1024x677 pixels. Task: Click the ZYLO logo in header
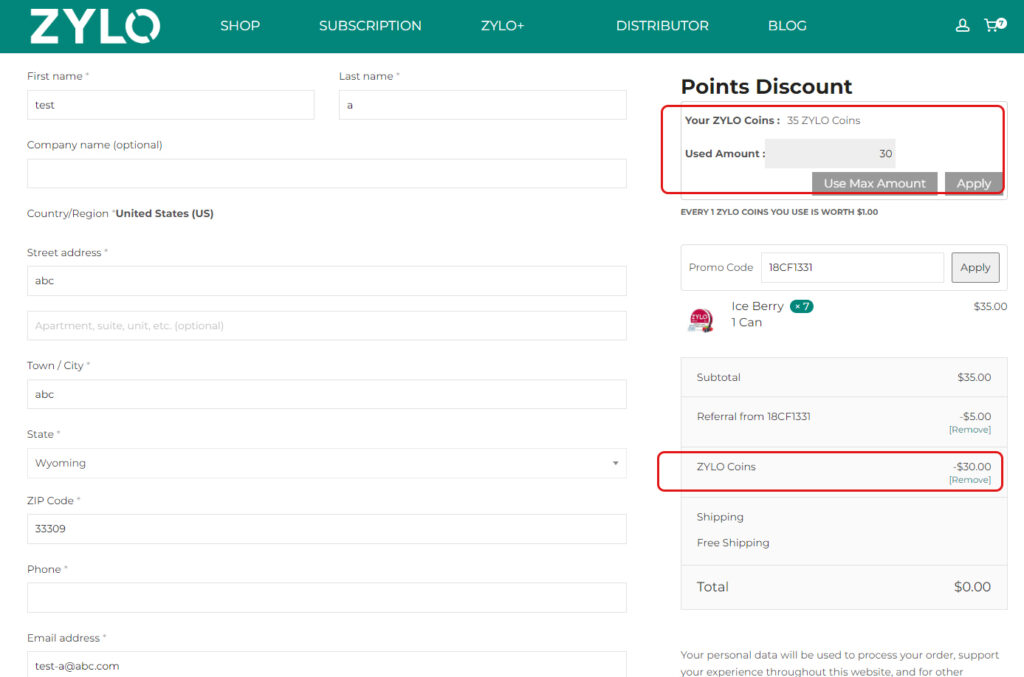(94, 26)
